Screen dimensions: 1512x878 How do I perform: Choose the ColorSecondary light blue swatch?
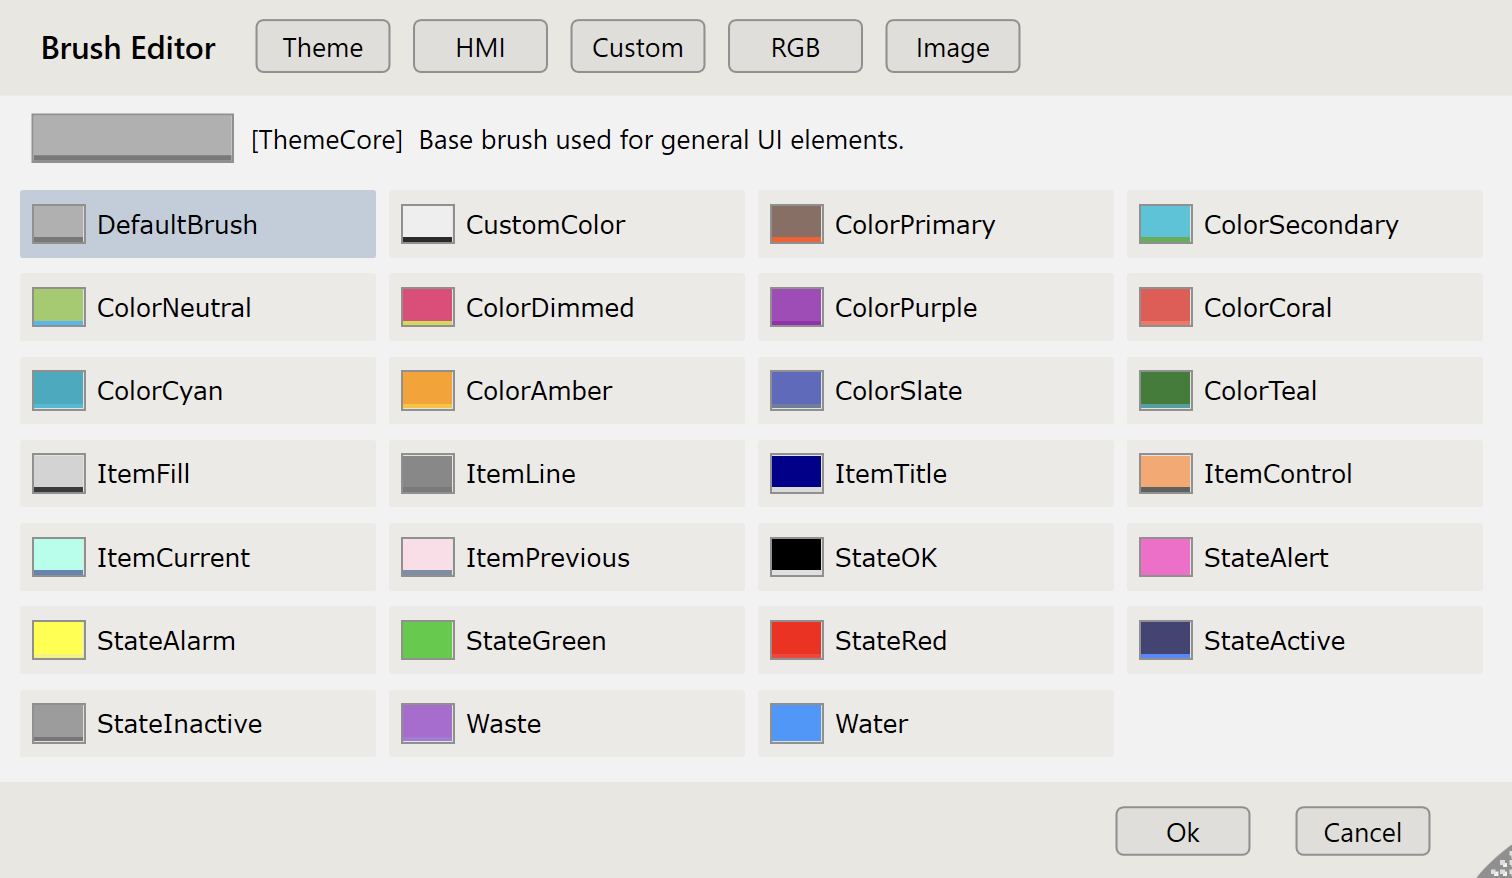[x=1165, y=224]
